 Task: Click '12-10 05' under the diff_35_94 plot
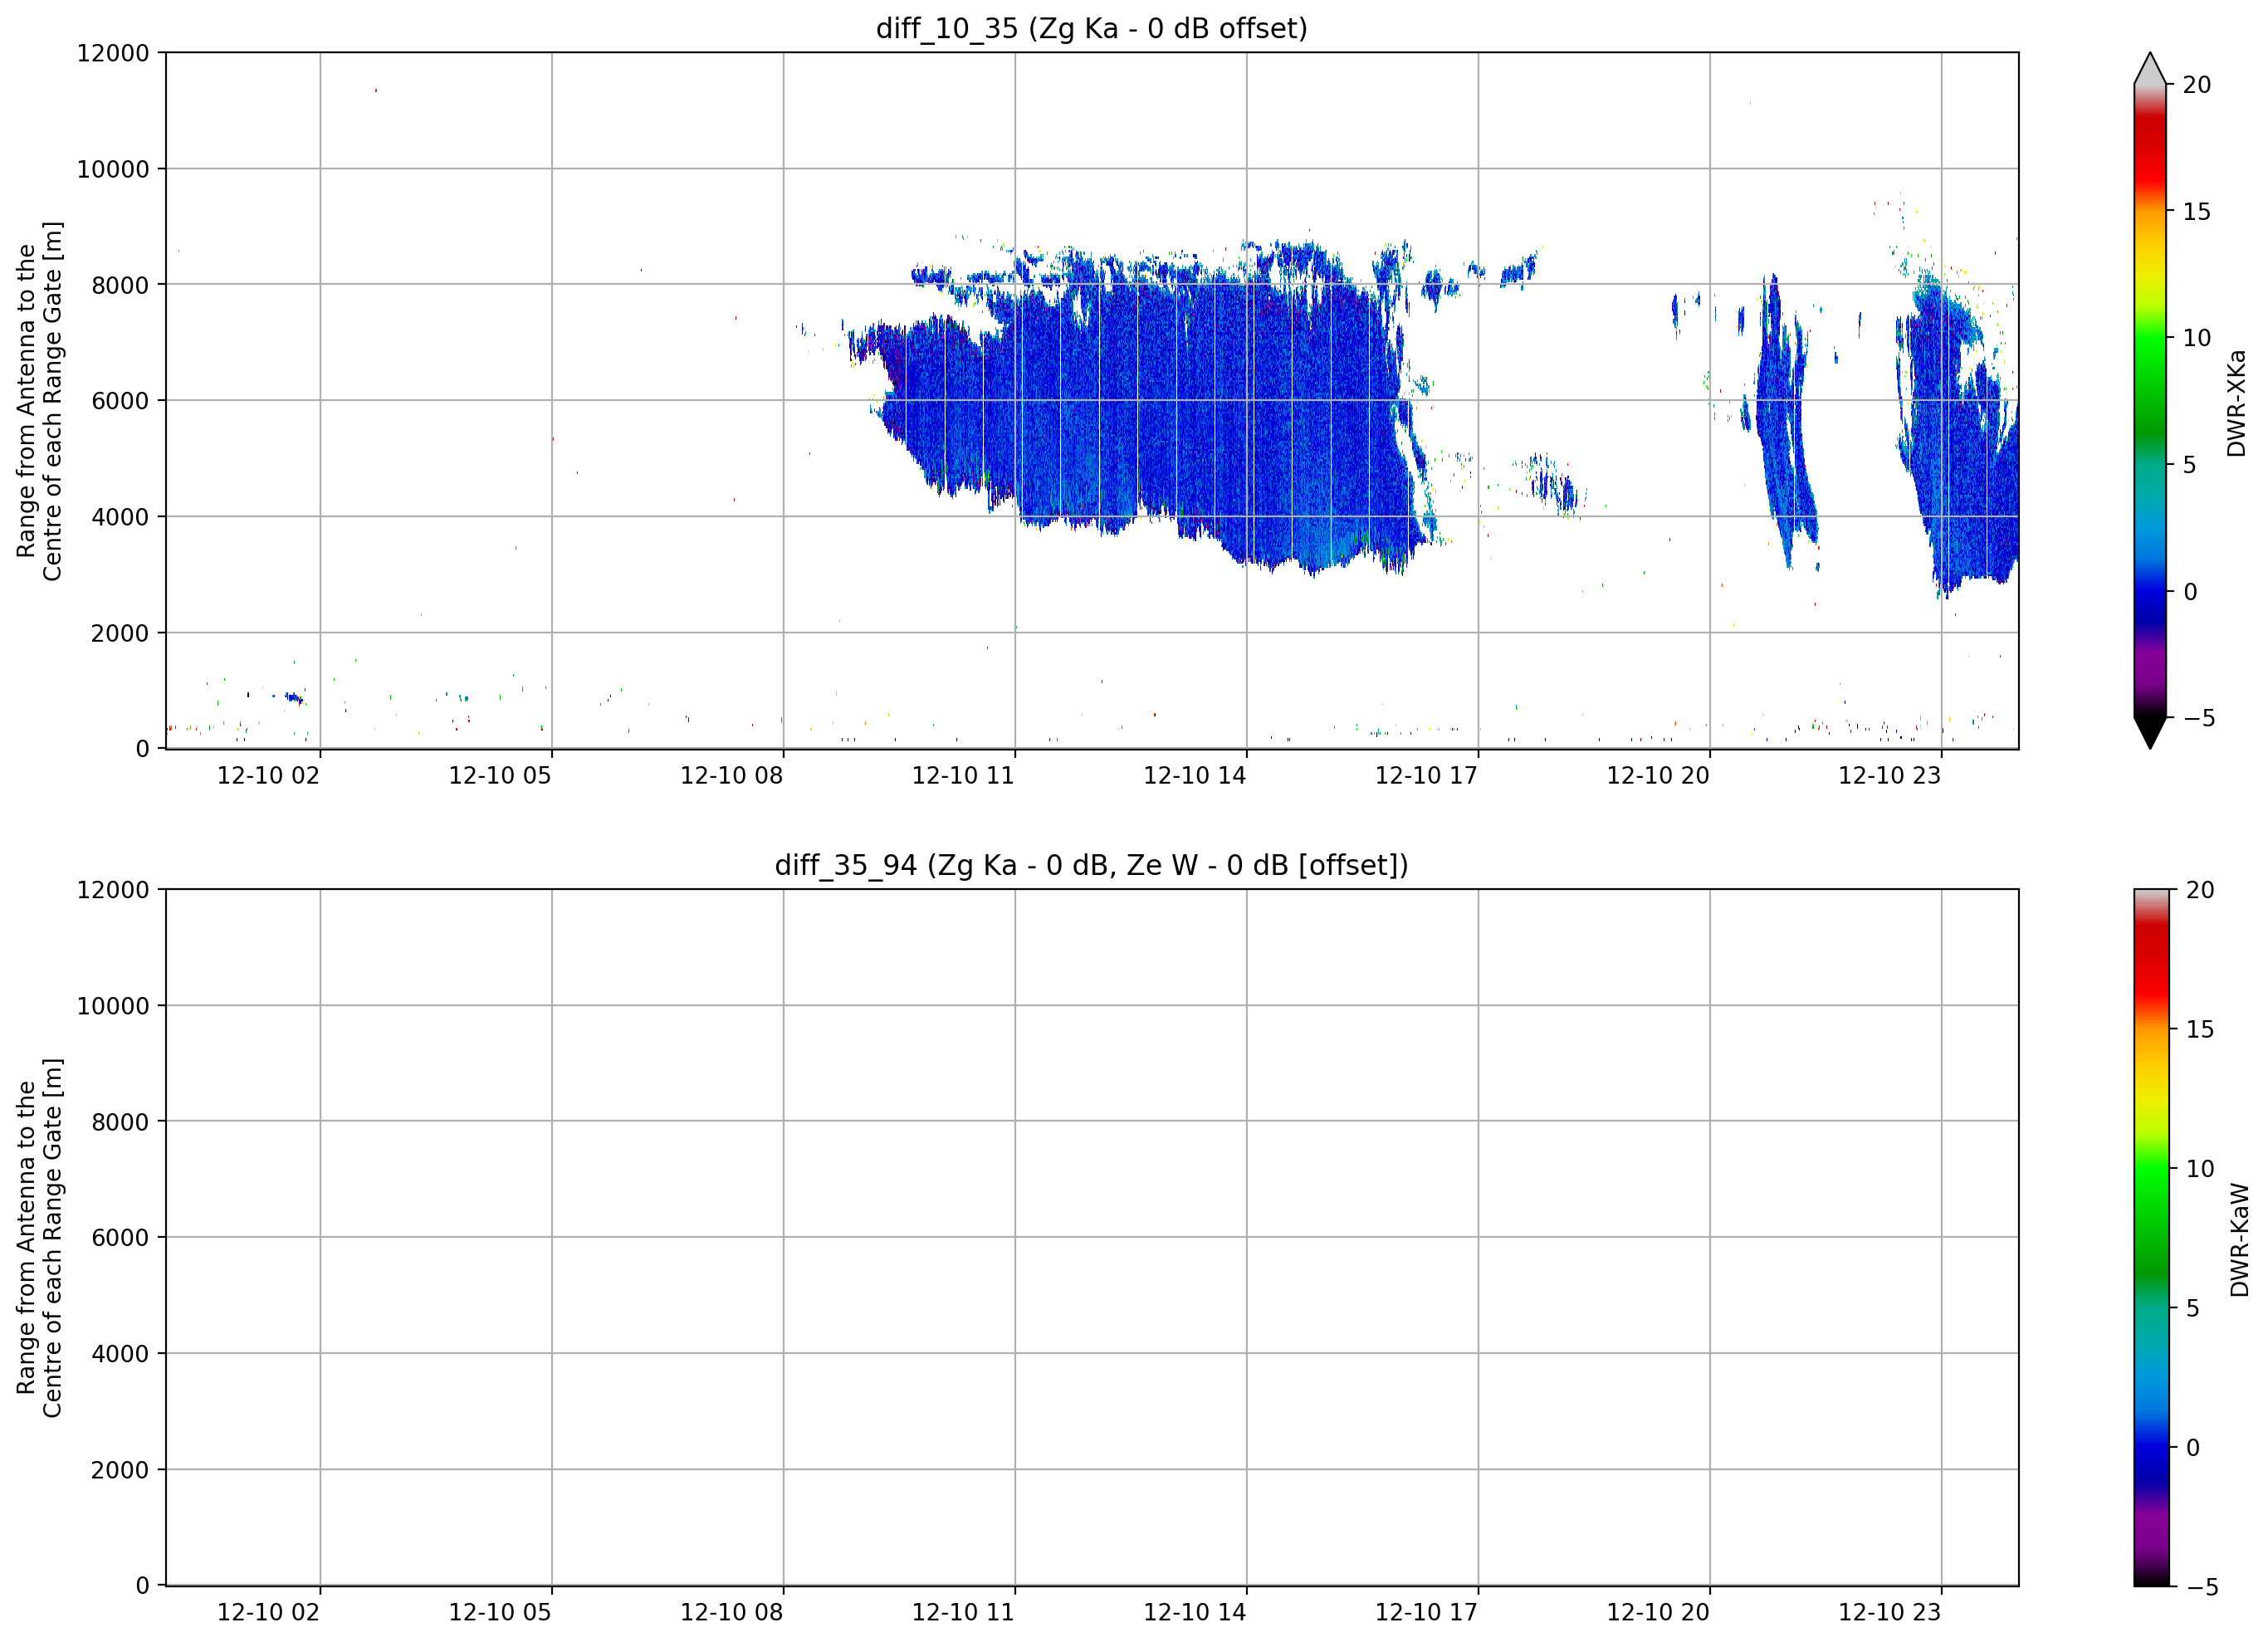(500, 1612)
